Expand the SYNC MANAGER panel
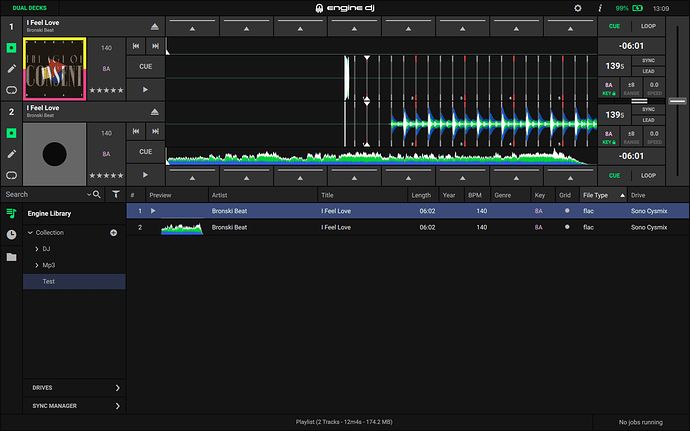This screenshot has width=690, height=431. point(74,406)
